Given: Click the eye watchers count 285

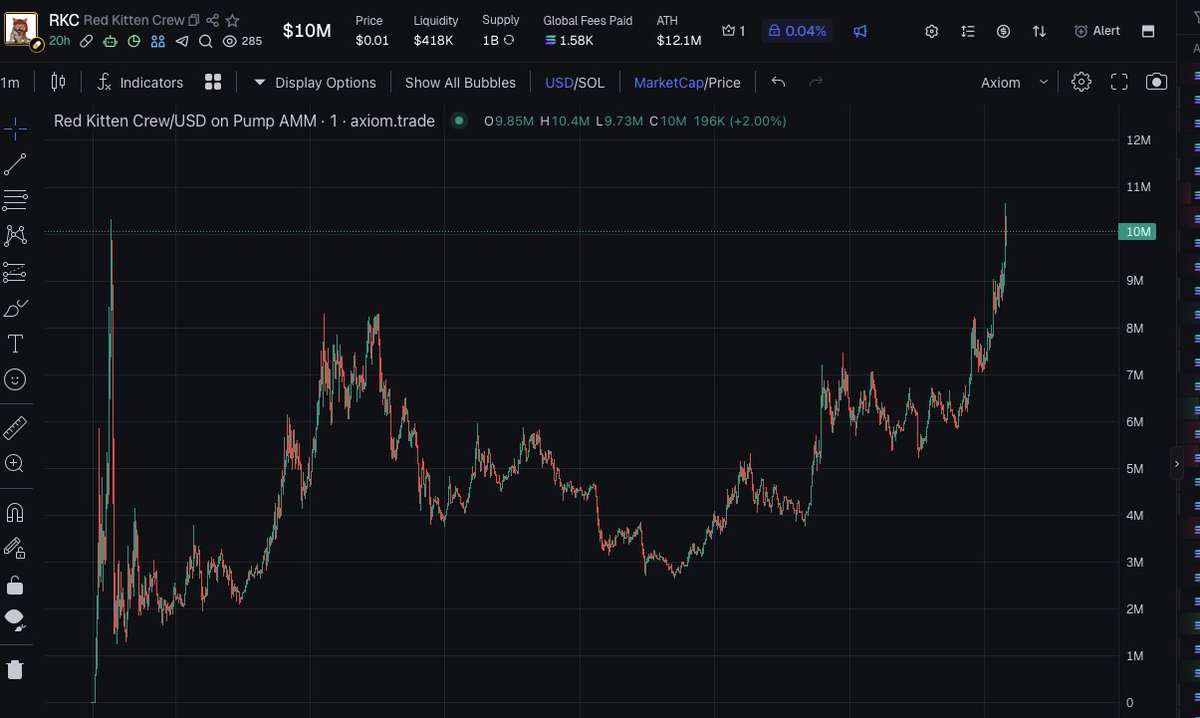Looking at the screenshot, I should tap(242, 41).
